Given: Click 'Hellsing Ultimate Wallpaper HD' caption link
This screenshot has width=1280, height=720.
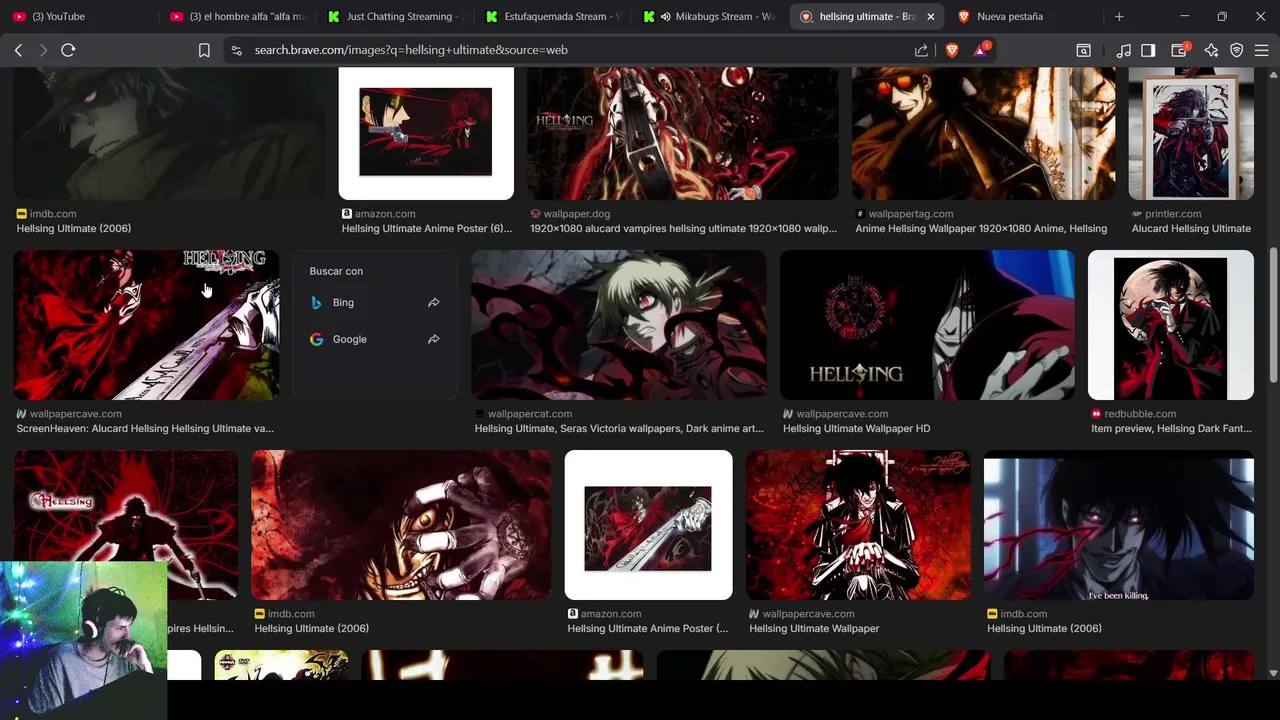Looking at the screenshot, I should pyautogui.click(x=856, y=428).
